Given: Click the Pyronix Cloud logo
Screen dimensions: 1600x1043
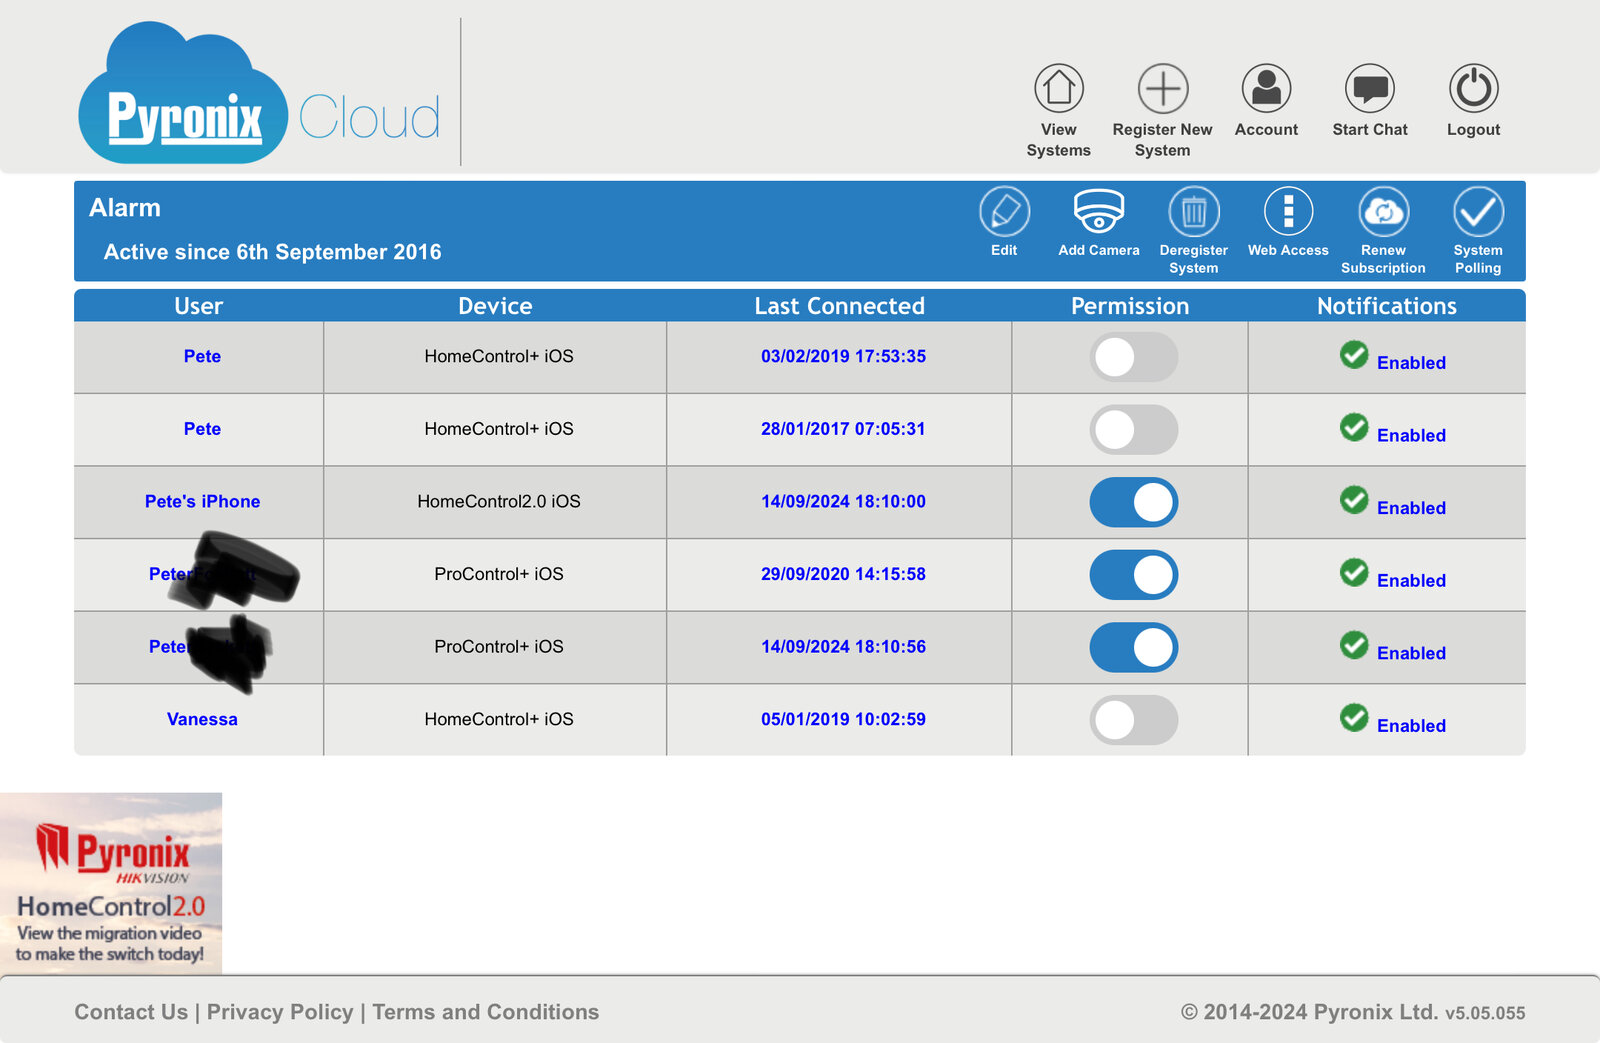Looking at the screenshot, I should 259,93.
